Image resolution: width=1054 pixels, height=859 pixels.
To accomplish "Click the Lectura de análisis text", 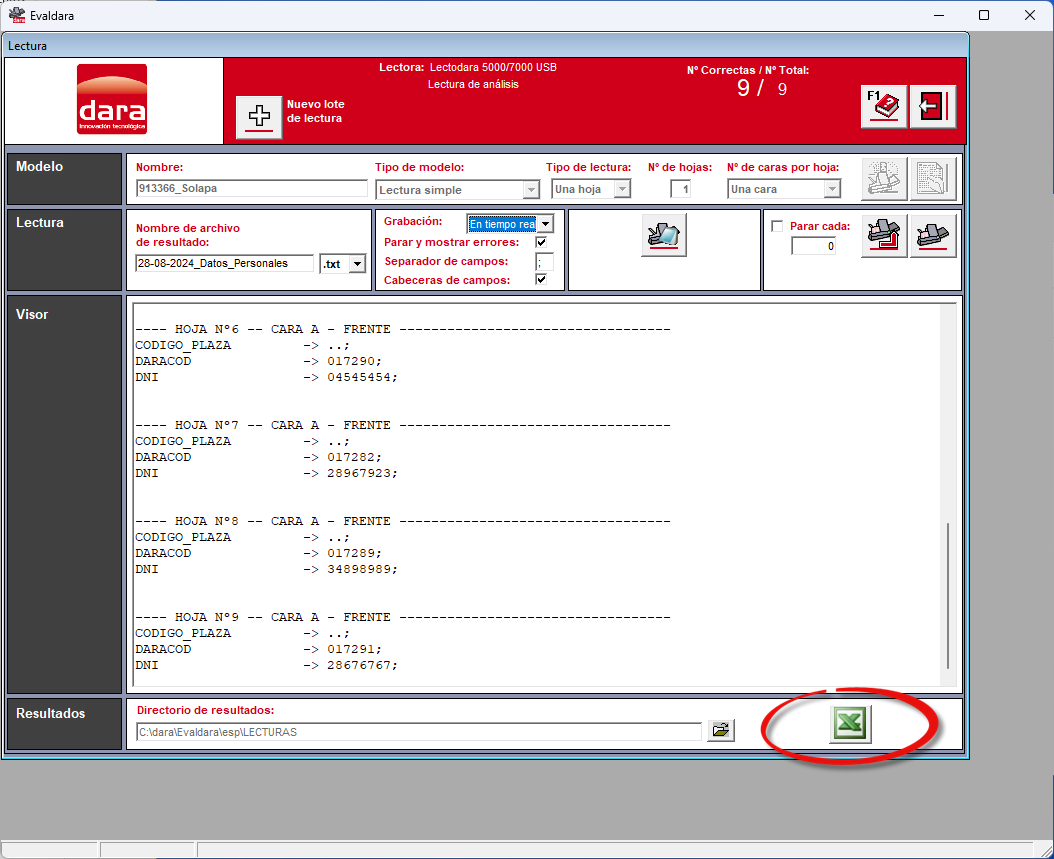I will (x=473, y=84).
